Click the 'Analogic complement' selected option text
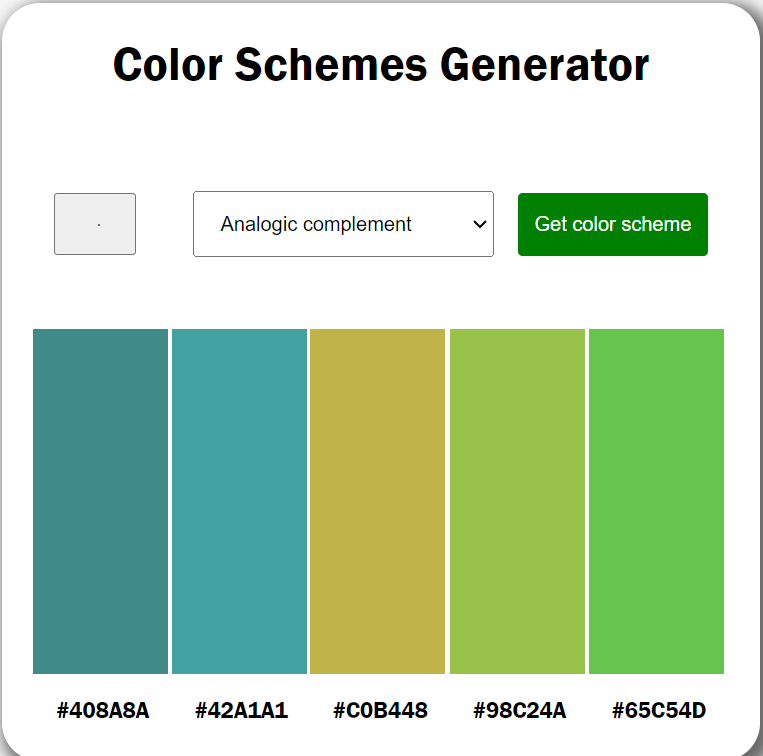Image resolution: width=763 pixels, height=756 pixels. click(316, 224)
